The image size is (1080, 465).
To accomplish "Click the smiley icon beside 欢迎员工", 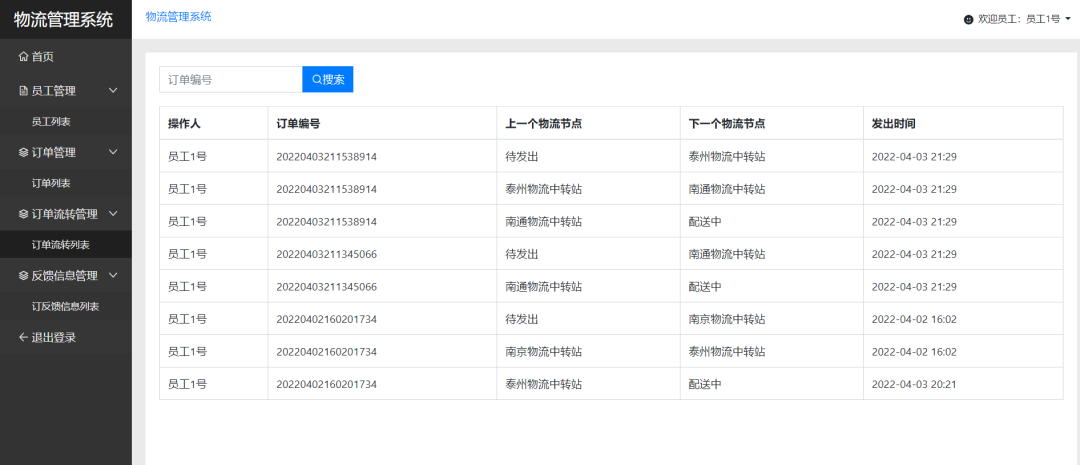I will 968,20.
